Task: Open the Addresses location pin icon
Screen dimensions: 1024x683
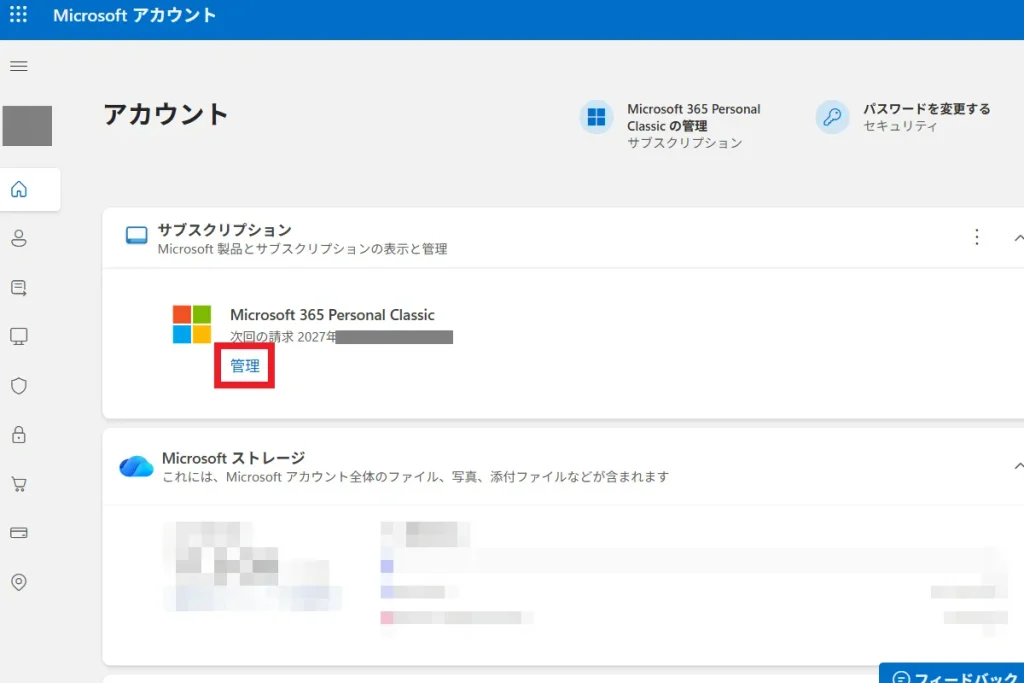Action: [19, 582]
